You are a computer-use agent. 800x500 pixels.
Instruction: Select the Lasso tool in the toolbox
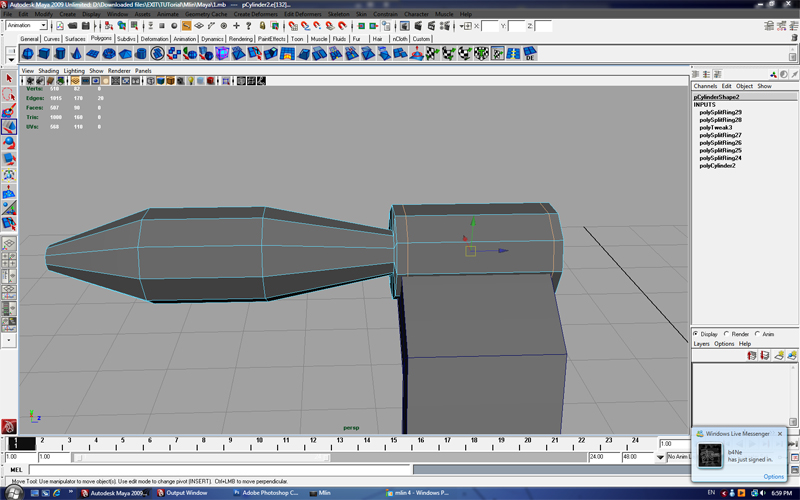[x=8, y=95]
